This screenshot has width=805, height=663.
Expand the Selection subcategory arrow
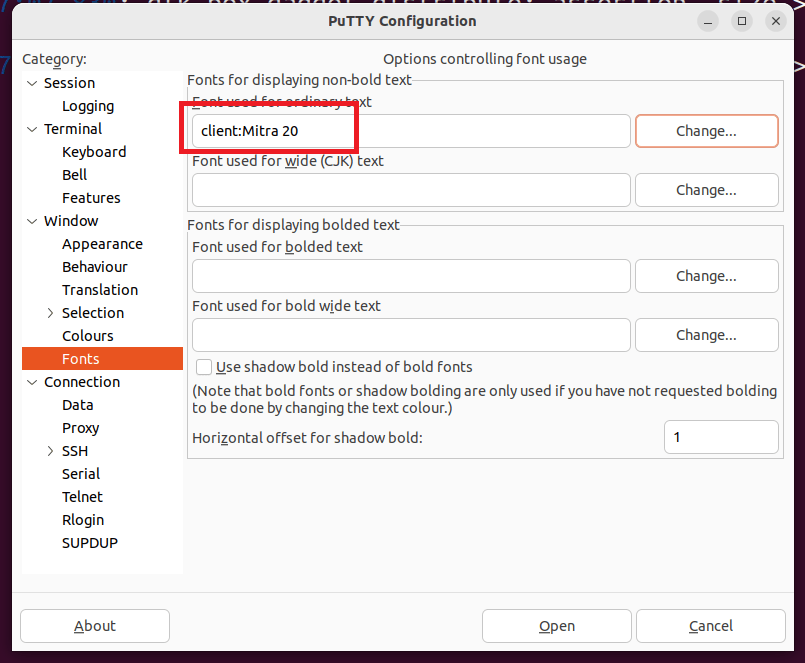[51, 313]
